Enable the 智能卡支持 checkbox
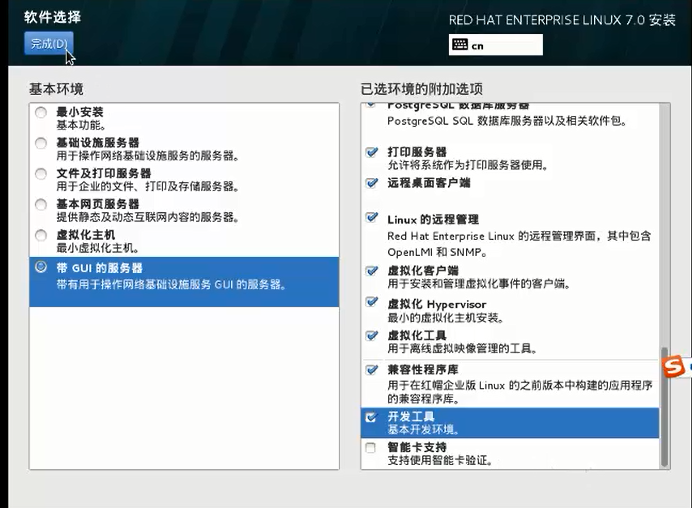Screen dimensions: 692x508 [371, 448]
